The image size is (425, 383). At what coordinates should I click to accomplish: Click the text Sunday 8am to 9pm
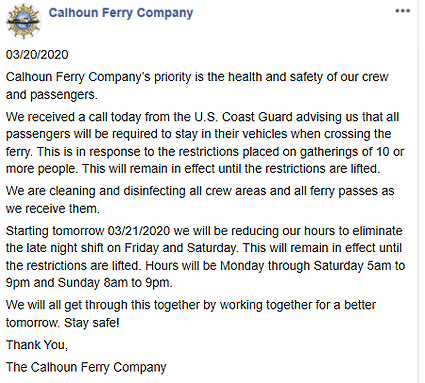click(115, 283)
